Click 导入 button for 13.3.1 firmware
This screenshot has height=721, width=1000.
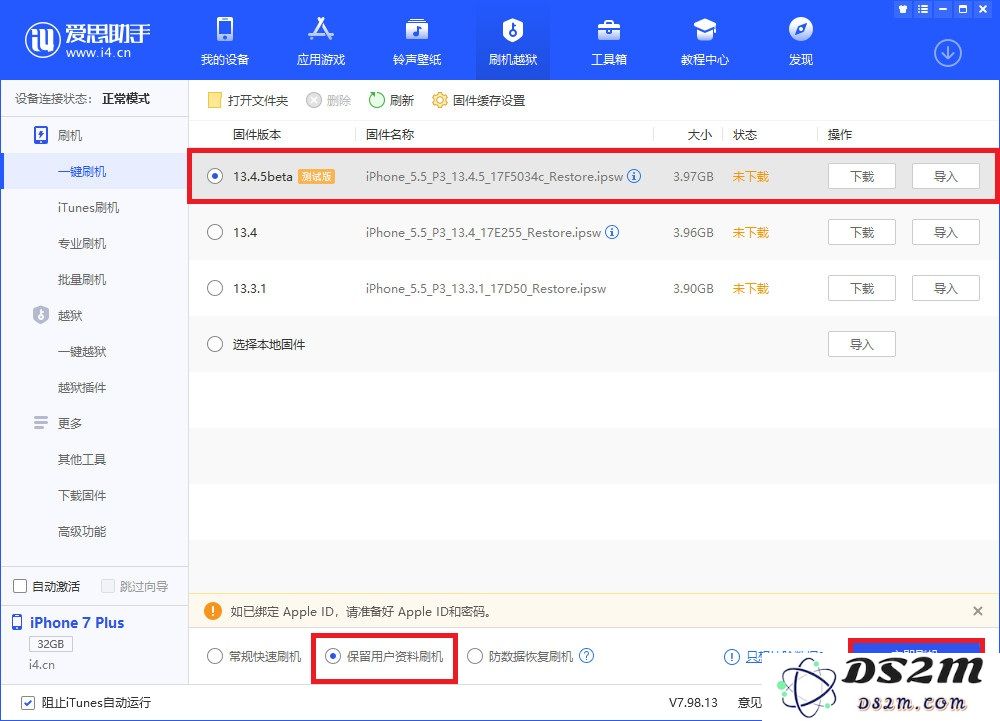pos(946,288)
